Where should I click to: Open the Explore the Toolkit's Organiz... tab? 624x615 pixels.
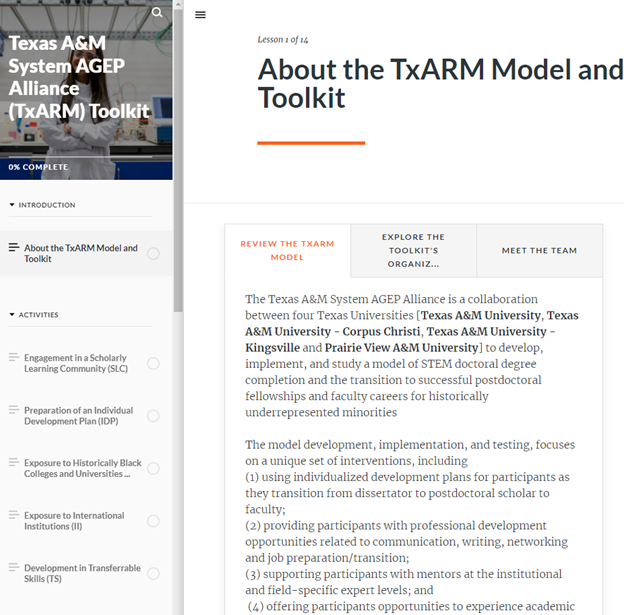(413, 250)
